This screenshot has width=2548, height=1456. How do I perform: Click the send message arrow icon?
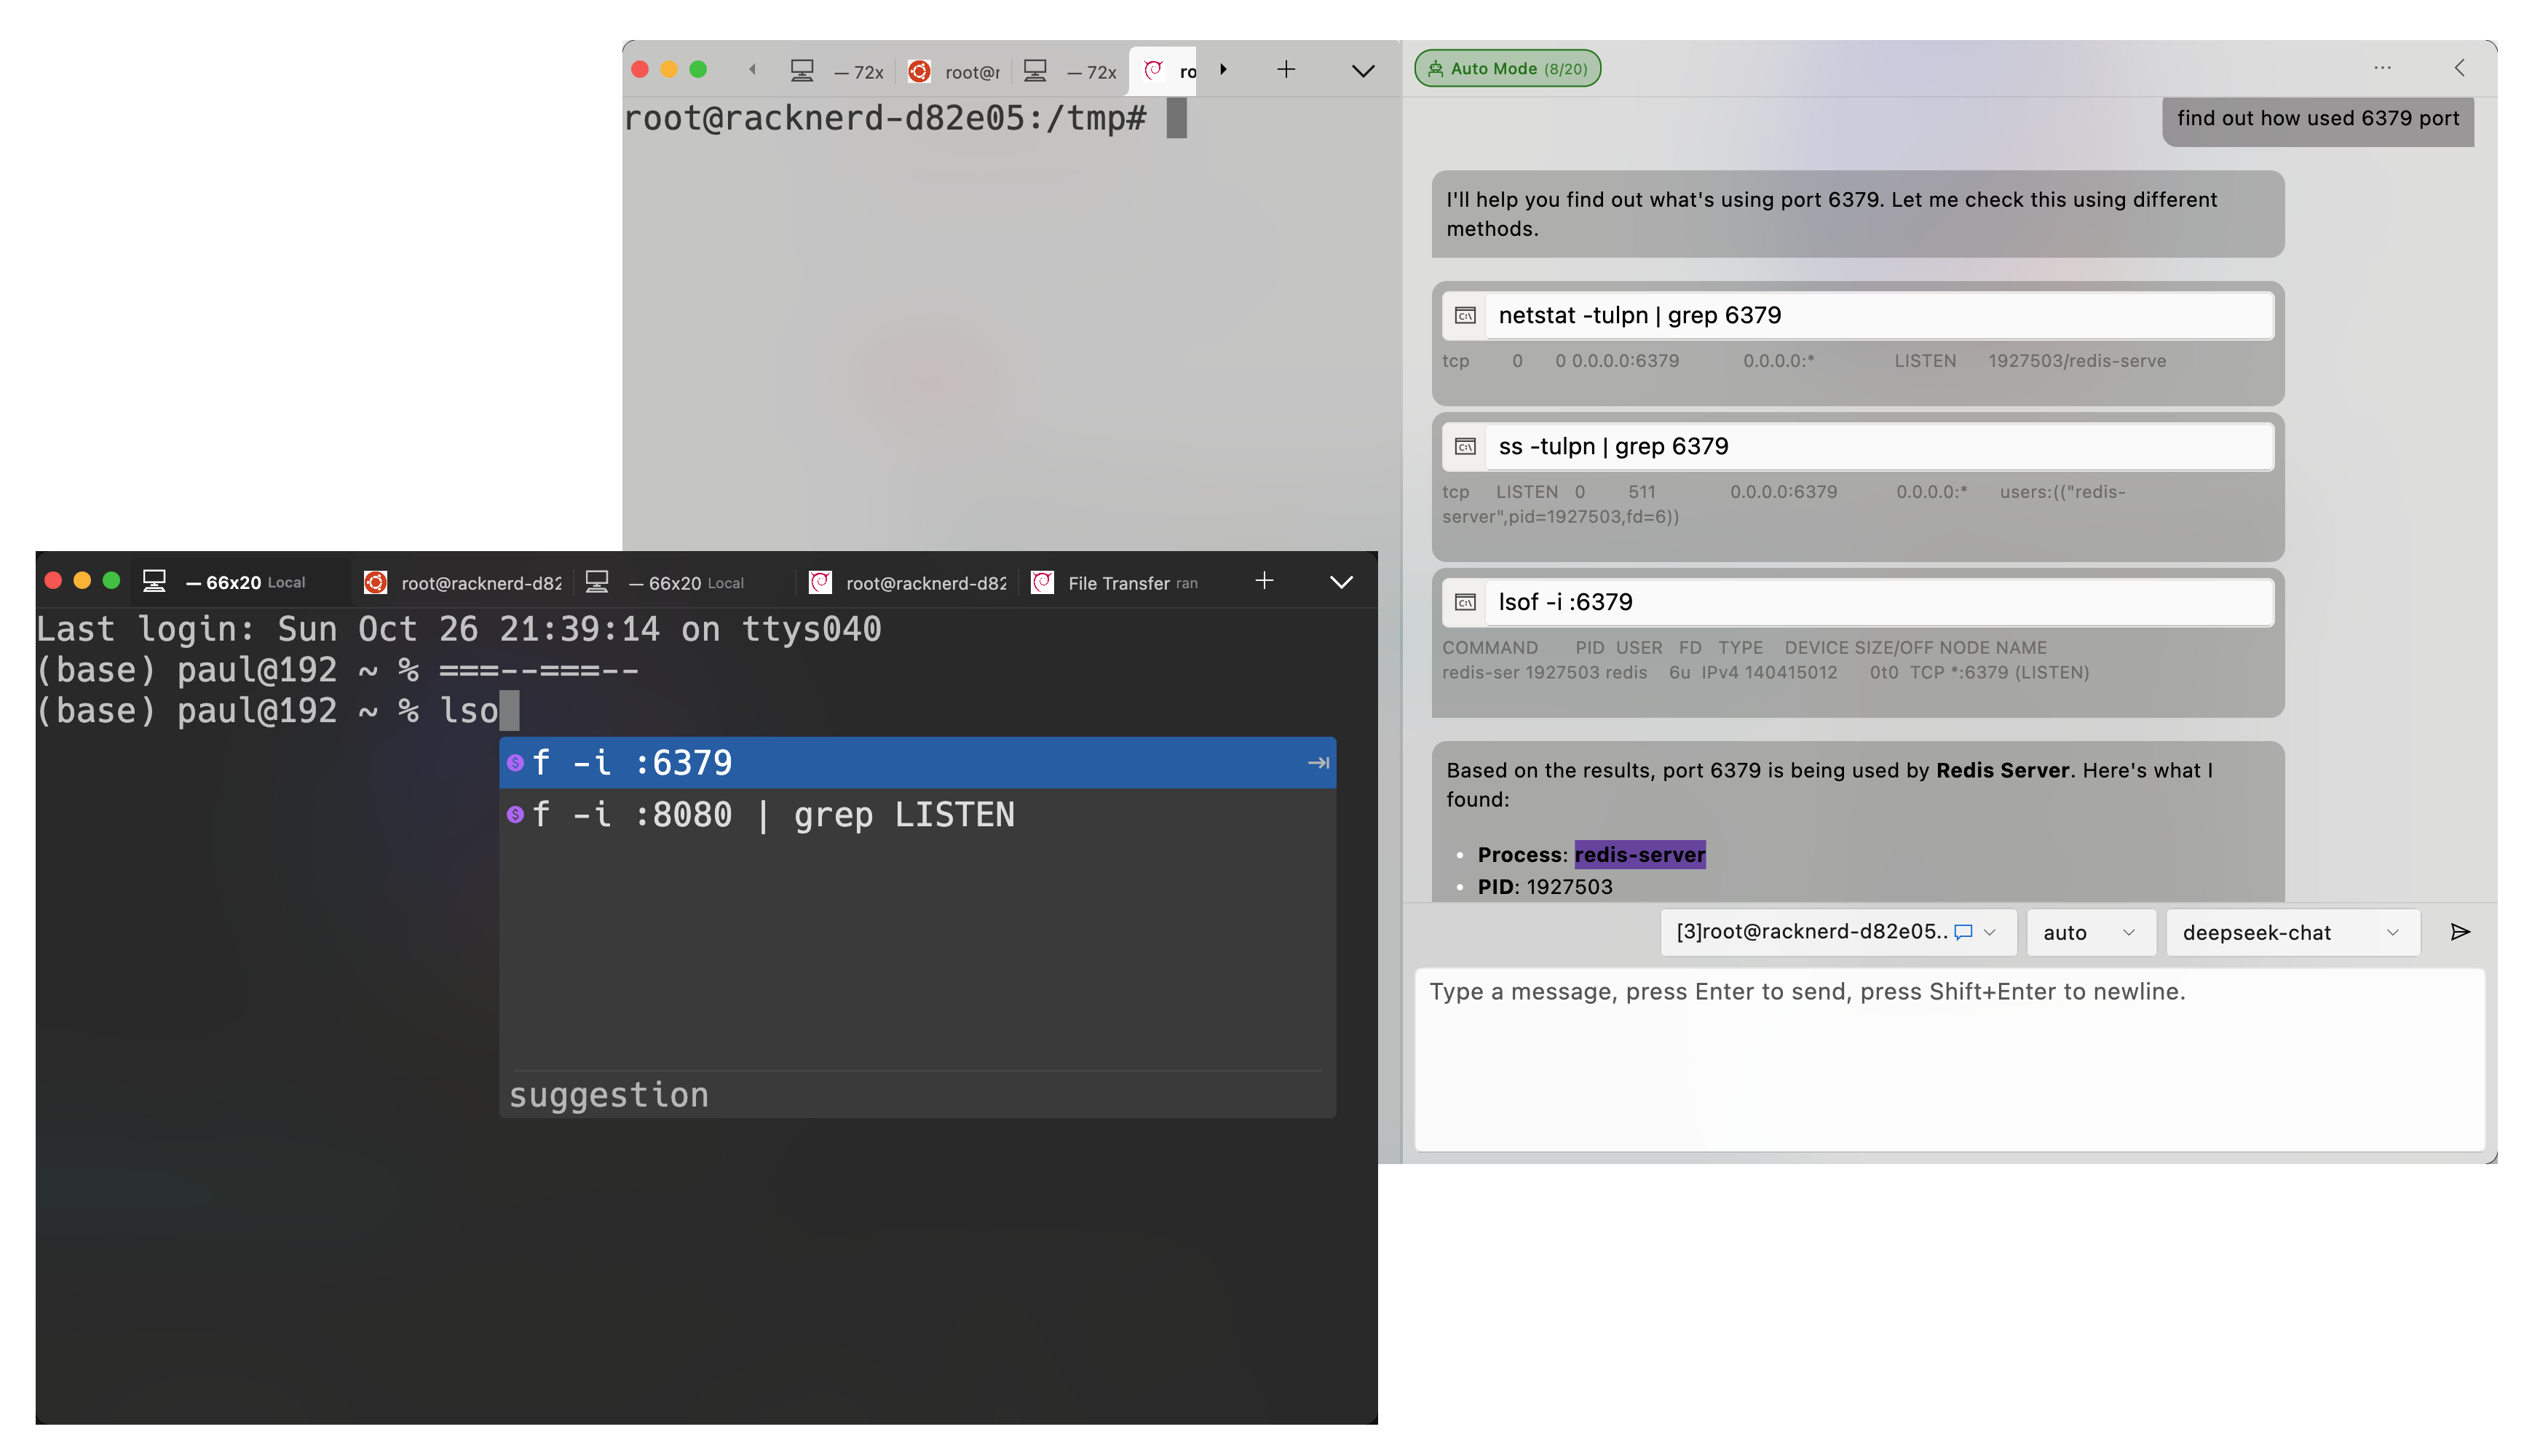(x=2460, y=932)
